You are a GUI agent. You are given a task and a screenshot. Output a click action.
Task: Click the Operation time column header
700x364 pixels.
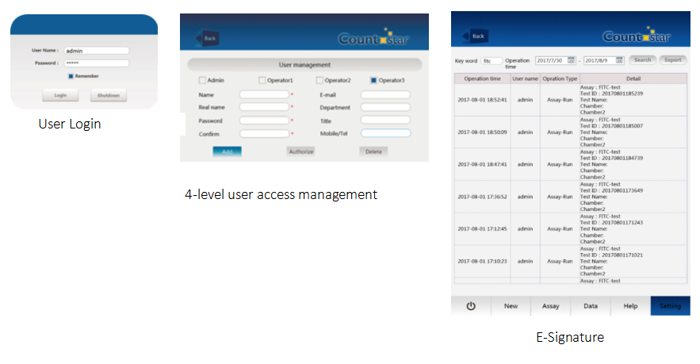(x=482, y=79)
